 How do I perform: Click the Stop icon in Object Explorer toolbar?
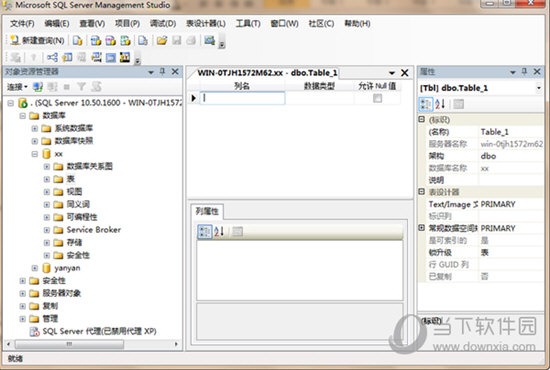[67, 86]
